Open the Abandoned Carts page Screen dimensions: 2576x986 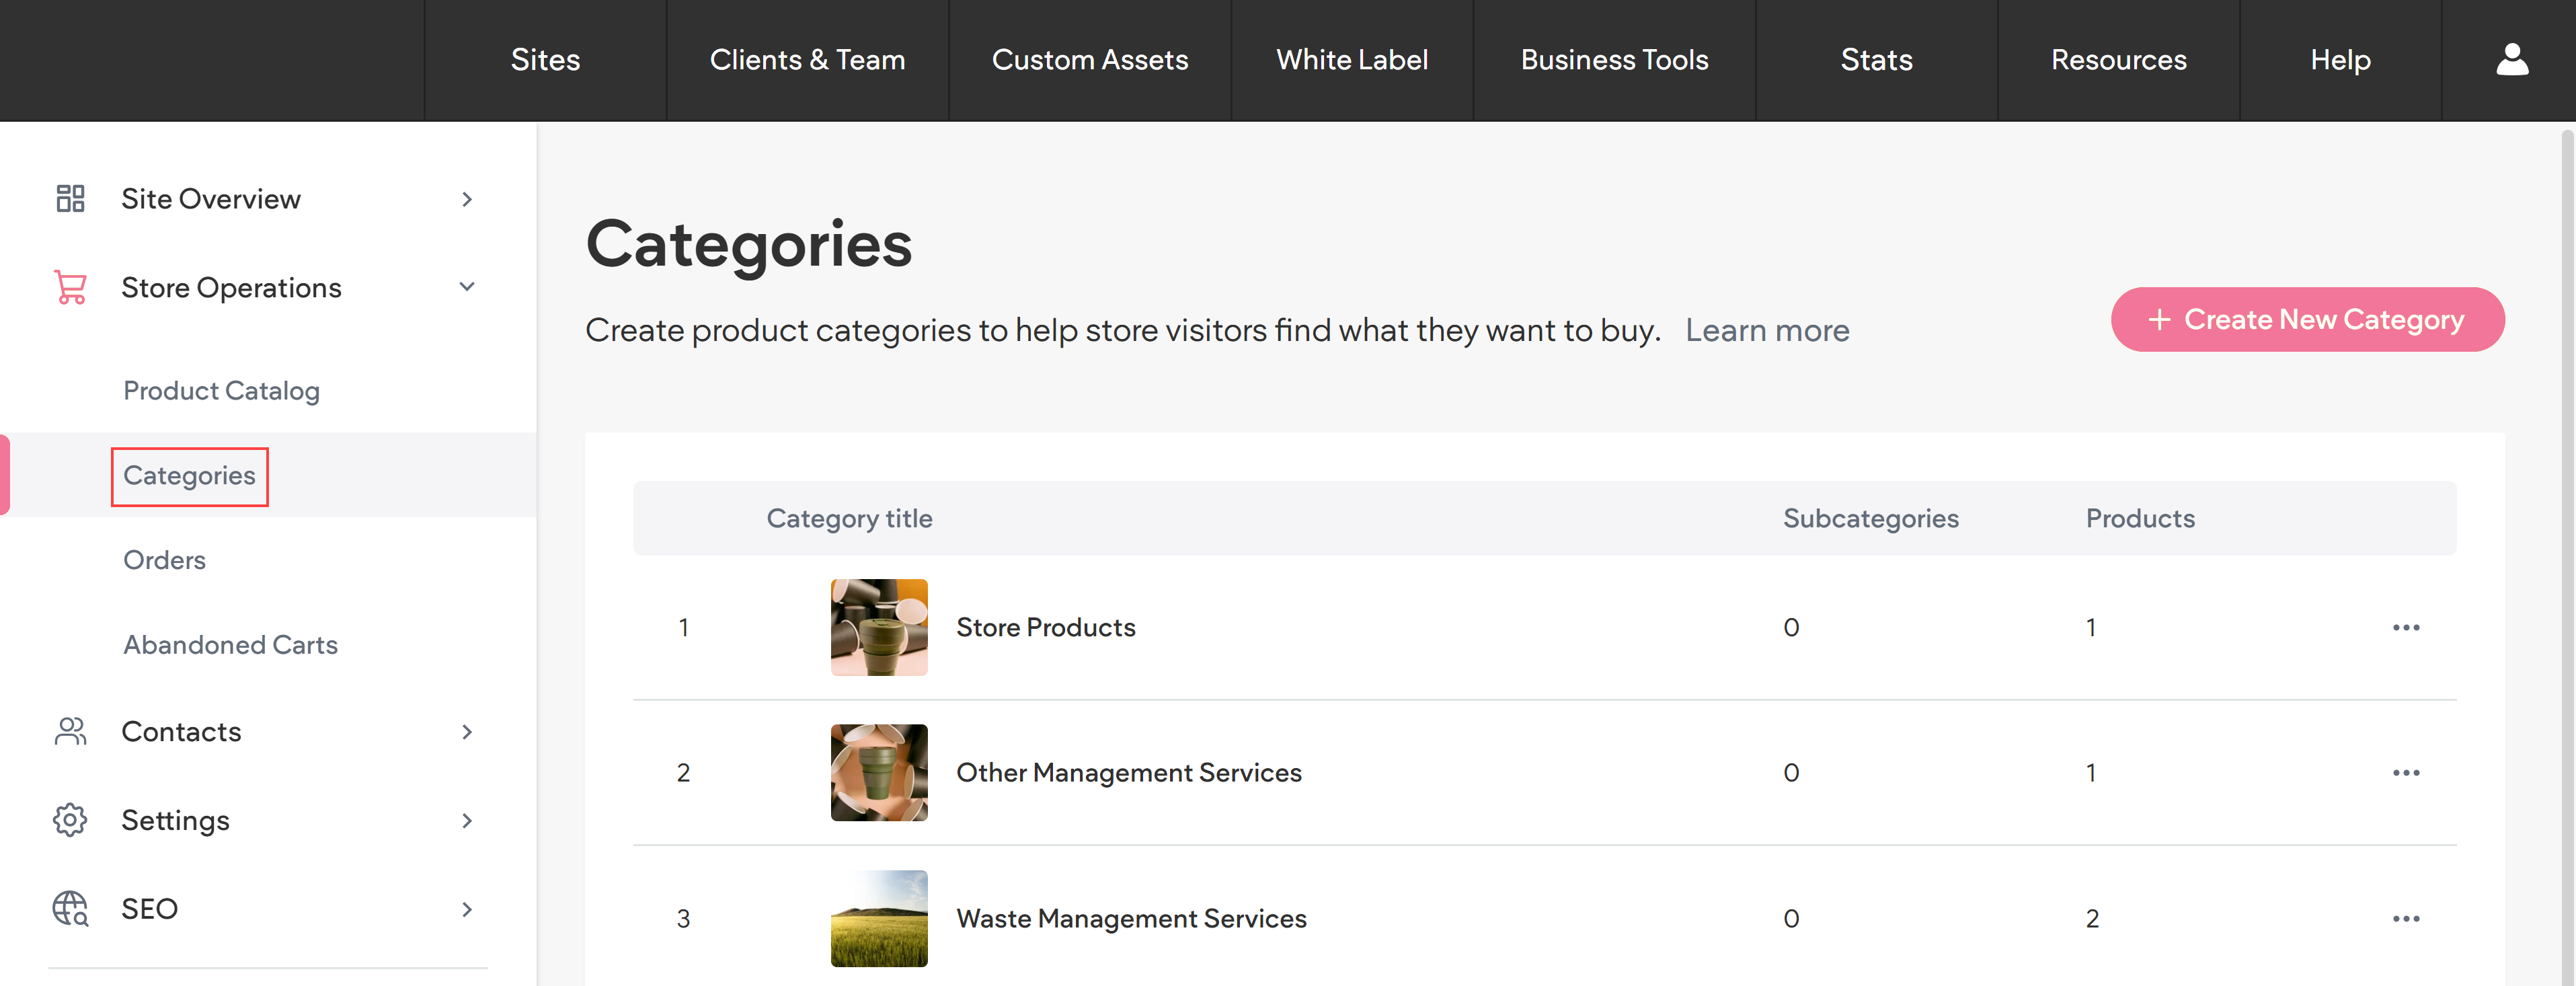229,644
